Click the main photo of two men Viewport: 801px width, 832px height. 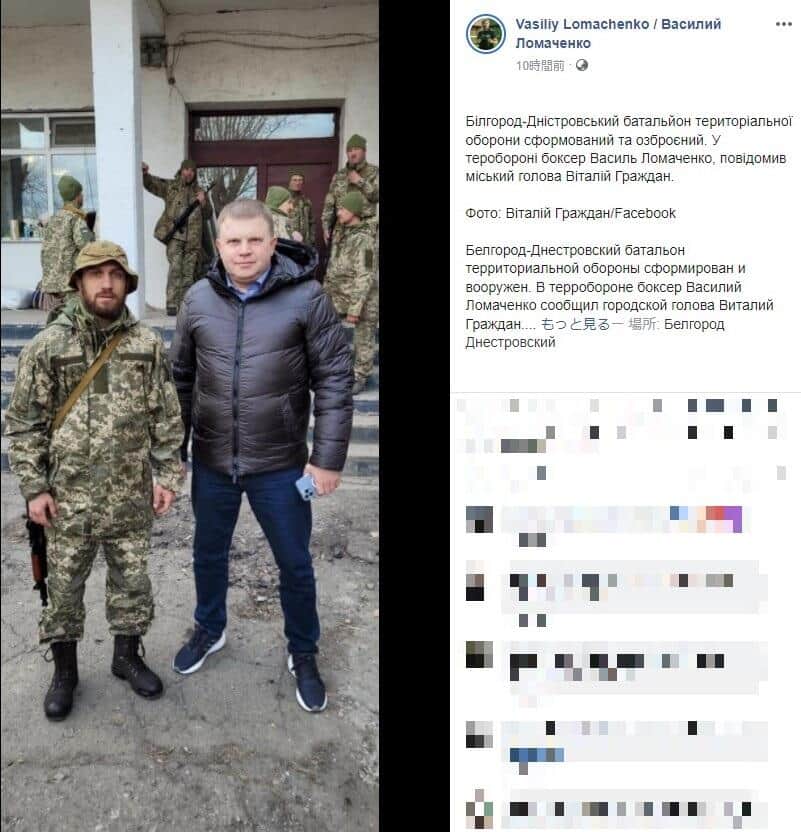tap(190, 416)
